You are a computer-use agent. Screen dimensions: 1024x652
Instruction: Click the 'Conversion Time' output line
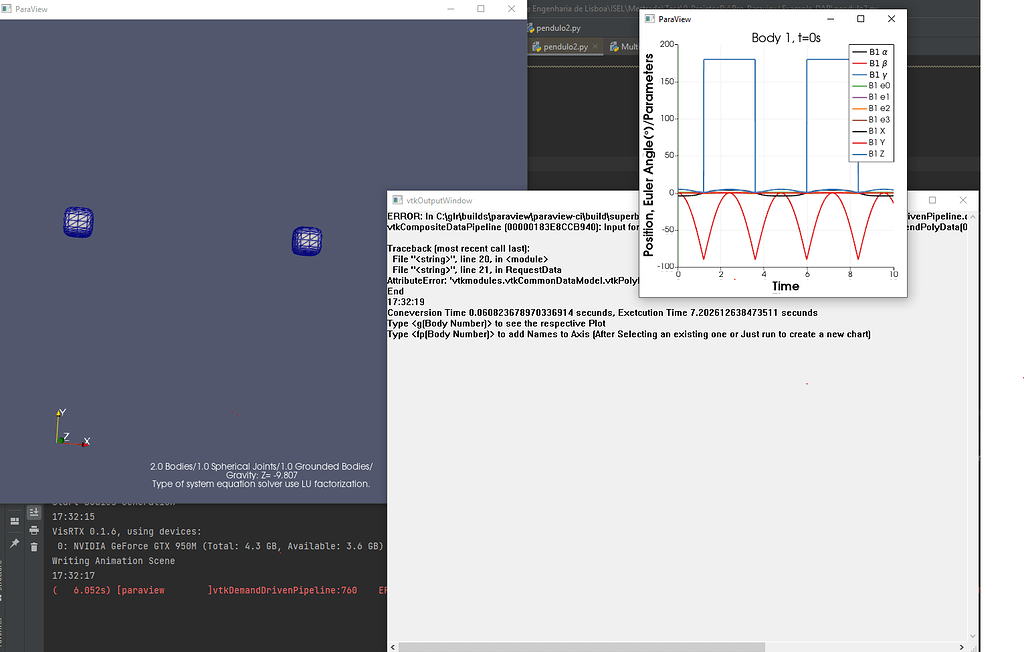602,313
